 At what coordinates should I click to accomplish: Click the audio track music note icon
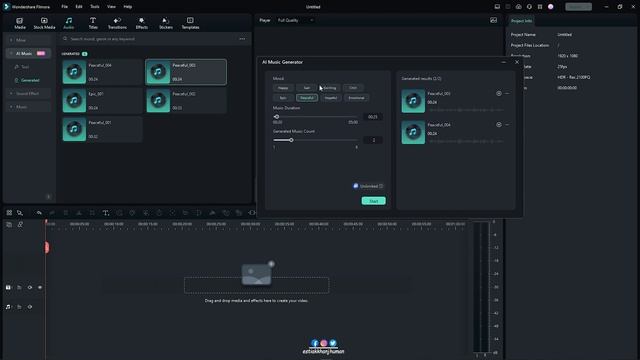[x=8, y=307]
